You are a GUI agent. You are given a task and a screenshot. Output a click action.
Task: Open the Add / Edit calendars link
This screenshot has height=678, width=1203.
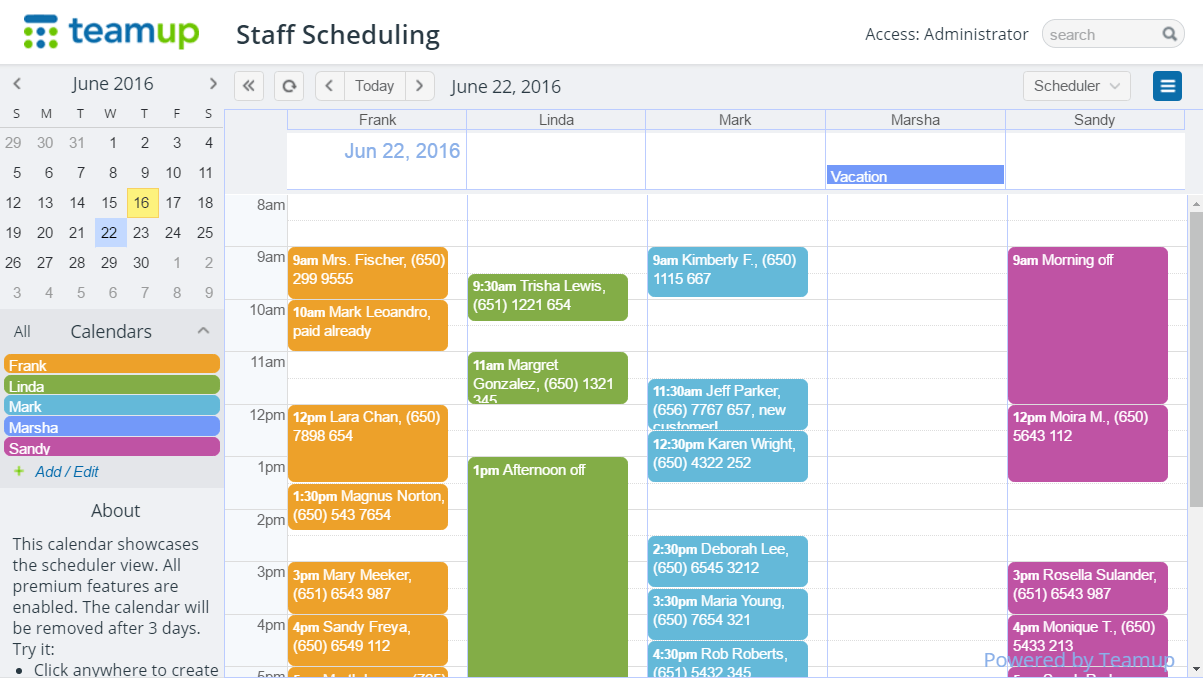click(66, 472)
